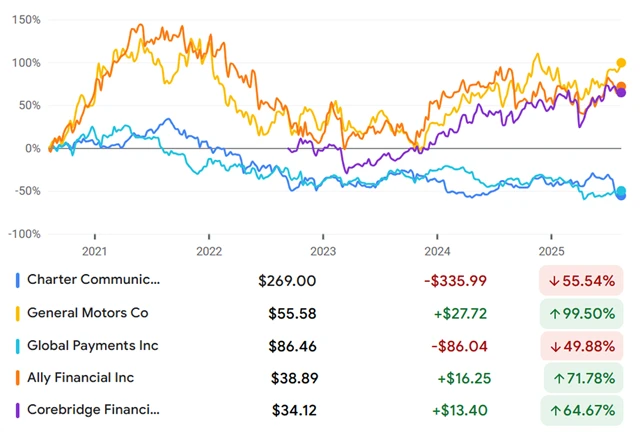Image resolution: width=640 pixels, height=432 pixels.
Task: Click the yellow General Motors endpoint dot on chart
Action: [621, 64]
